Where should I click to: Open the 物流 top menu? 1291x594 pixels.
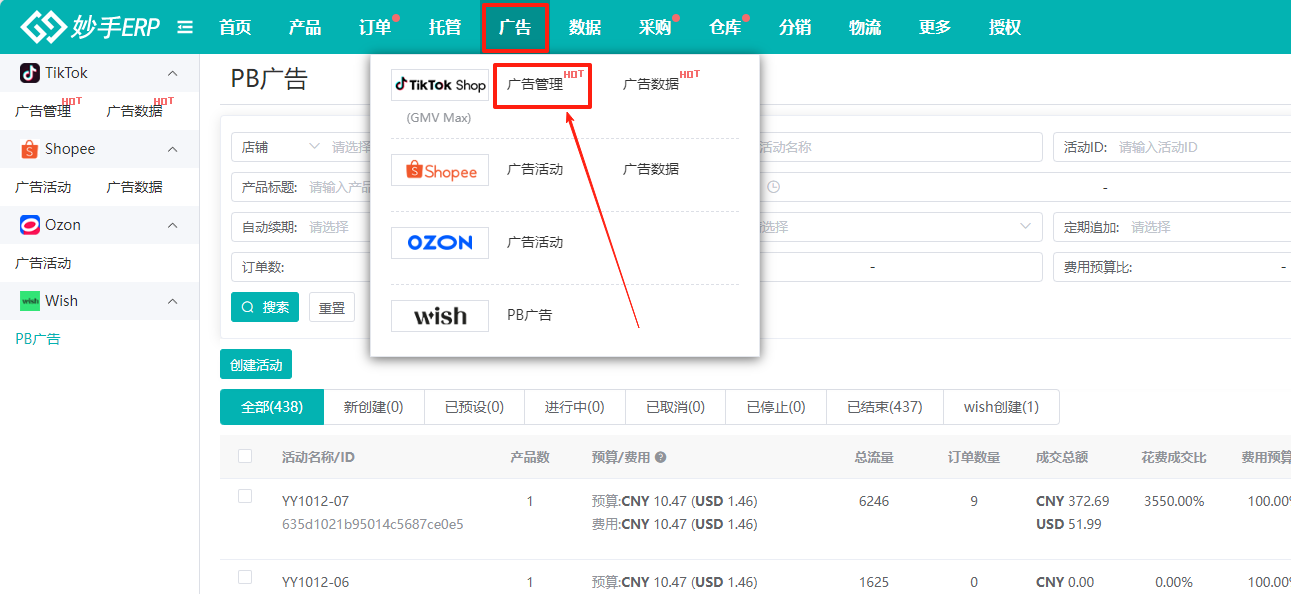tap(865, 27)
